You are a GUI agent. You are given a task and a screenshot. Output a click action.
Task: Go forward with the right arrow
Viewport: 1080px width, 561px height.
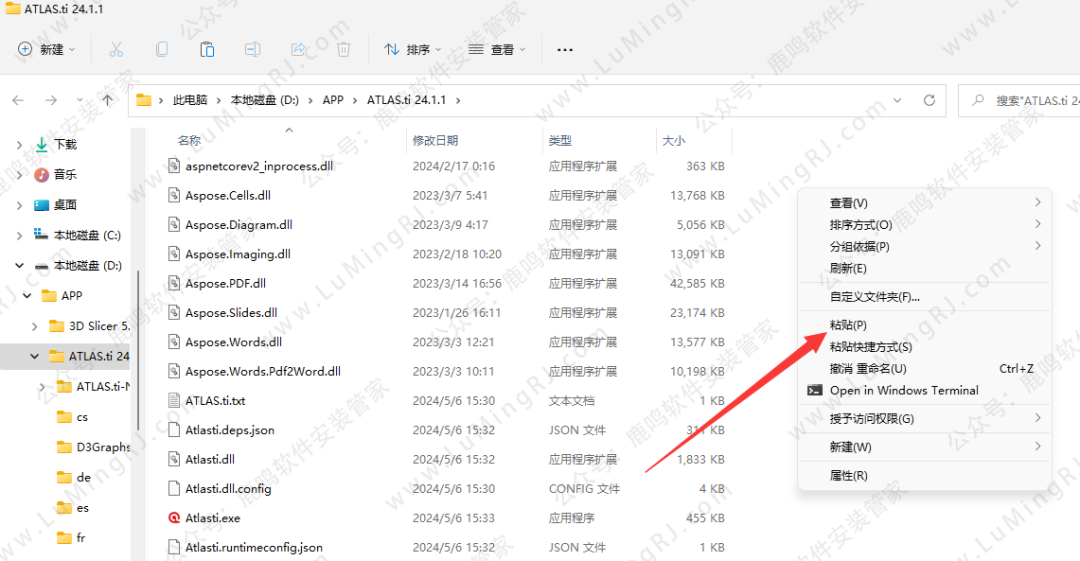(51, 101)
